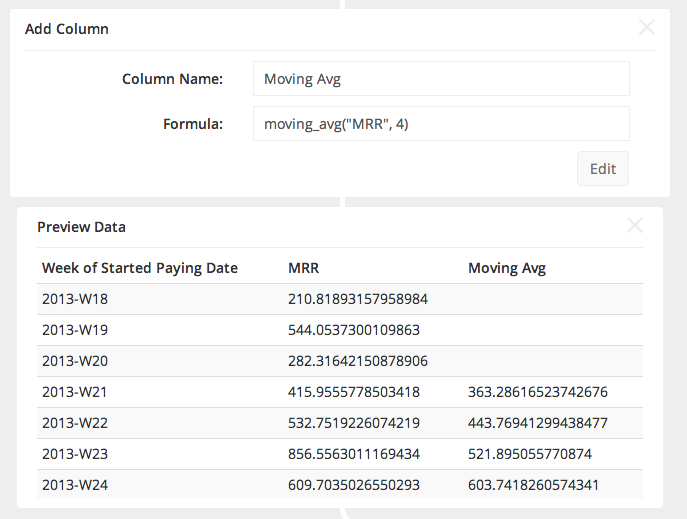
Task: Click the Moving Avg column header
Action: tap(507, 268)
